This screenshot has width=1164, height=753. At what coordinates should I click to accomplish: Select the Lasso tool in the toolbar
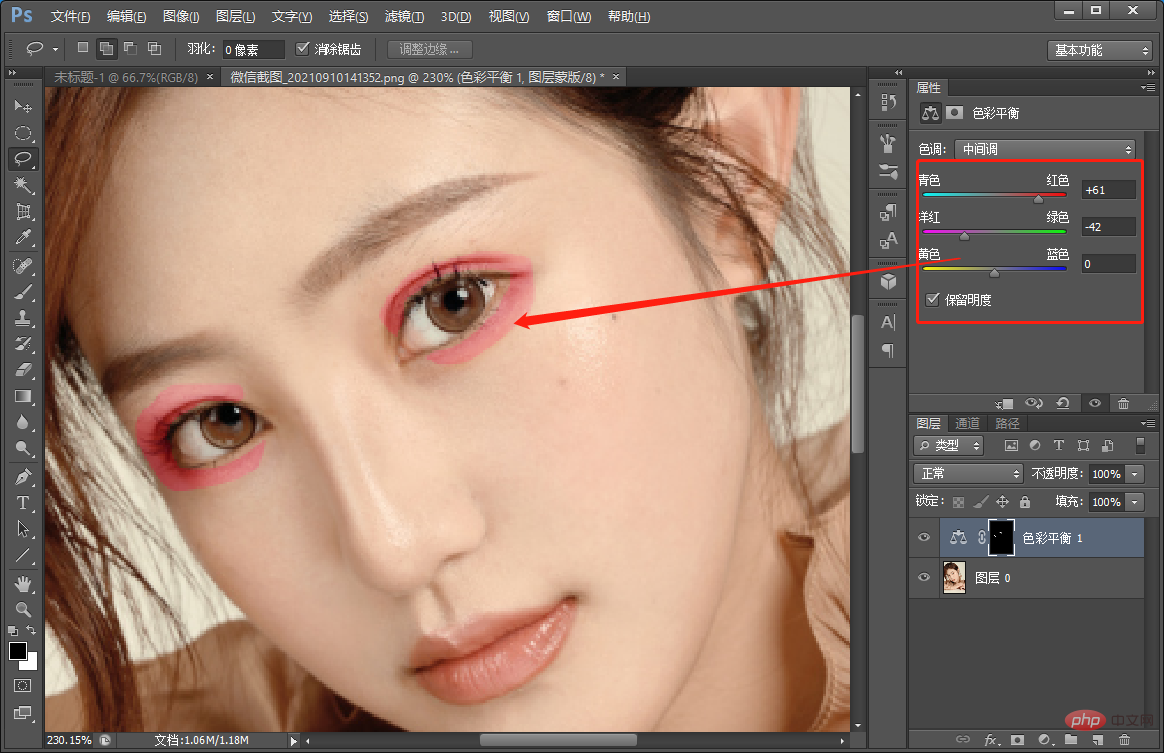(23, 158)
